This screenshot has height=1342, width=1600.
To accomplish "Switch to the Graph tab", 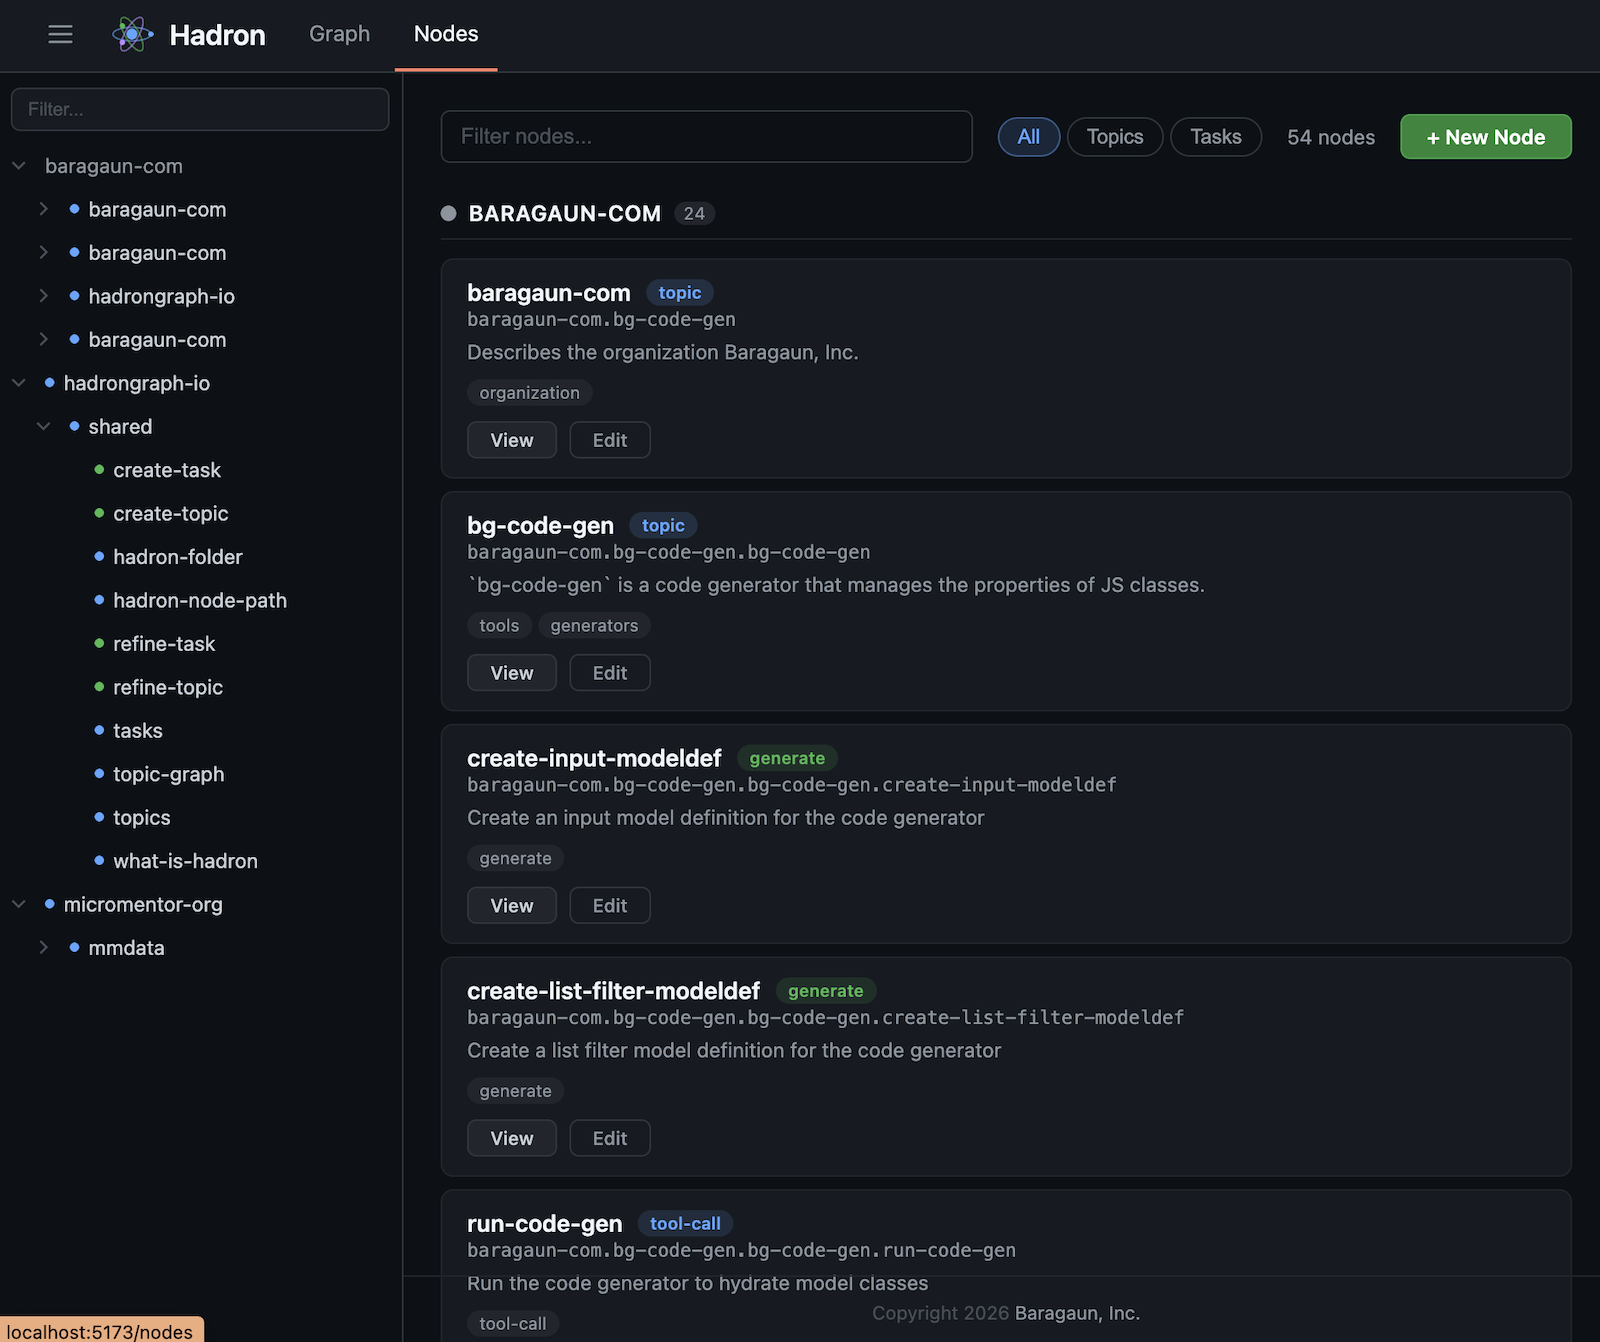I will tap(339, 34).
